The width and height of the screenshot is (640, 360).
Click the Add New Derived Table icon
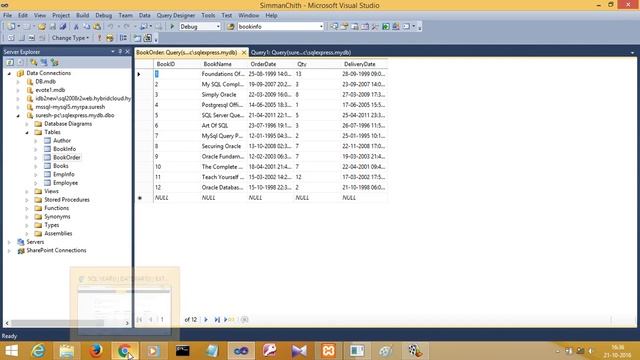148,38
